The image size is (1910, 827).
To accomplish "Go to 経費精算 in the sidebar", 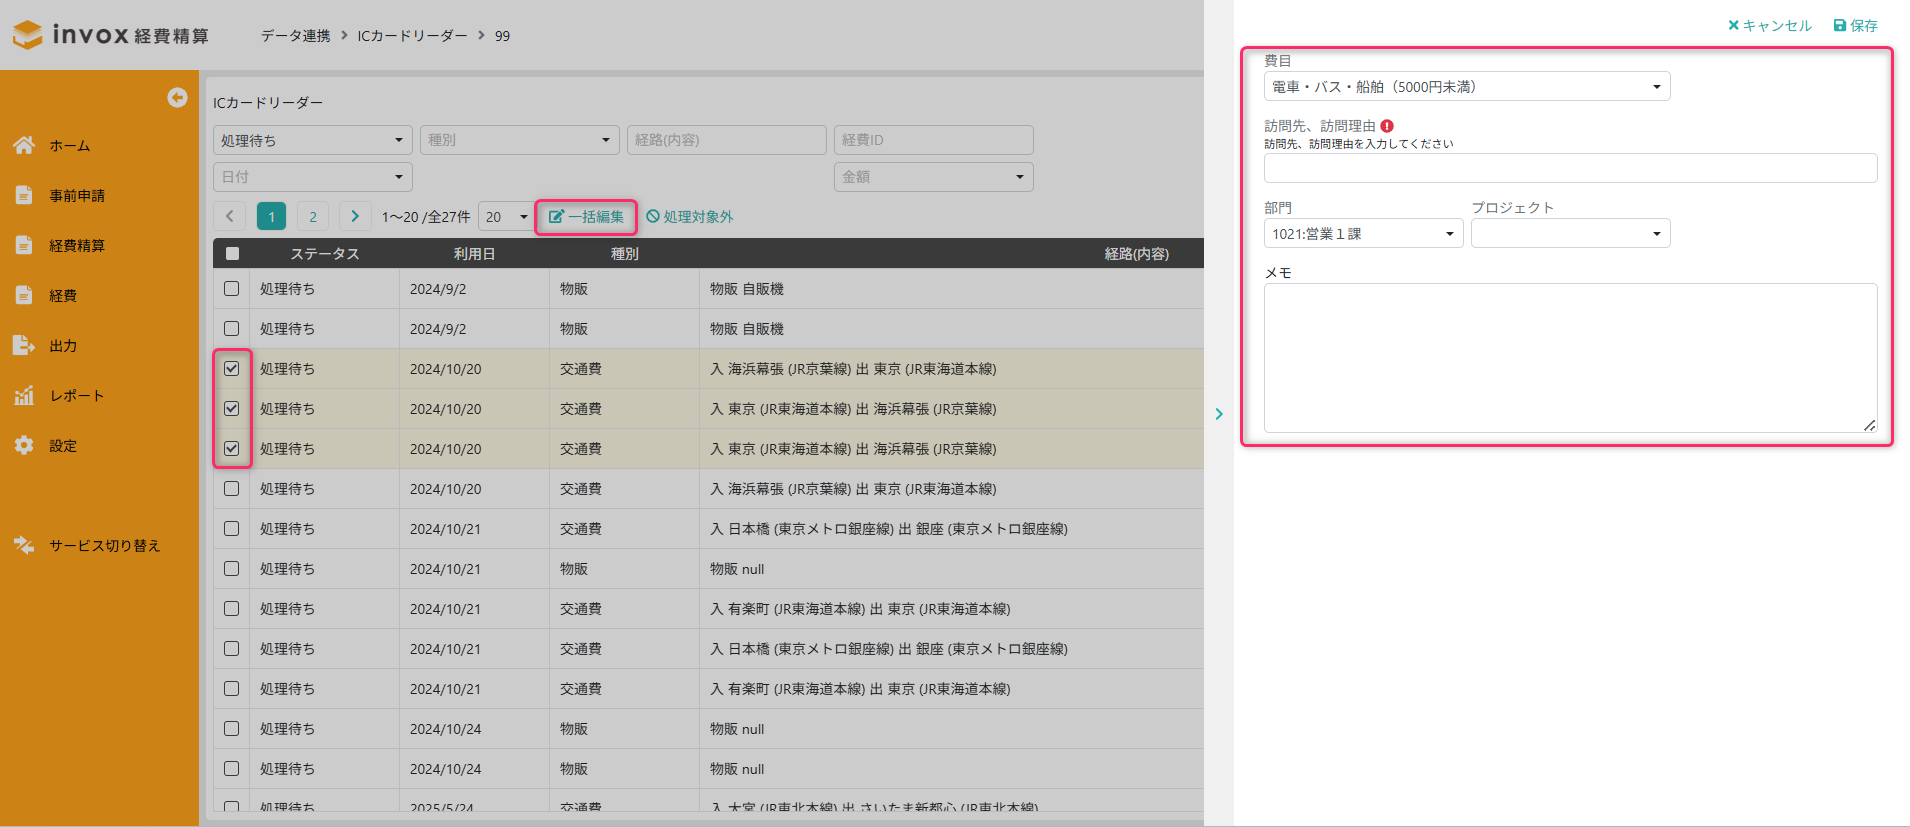I will point(77,245).
